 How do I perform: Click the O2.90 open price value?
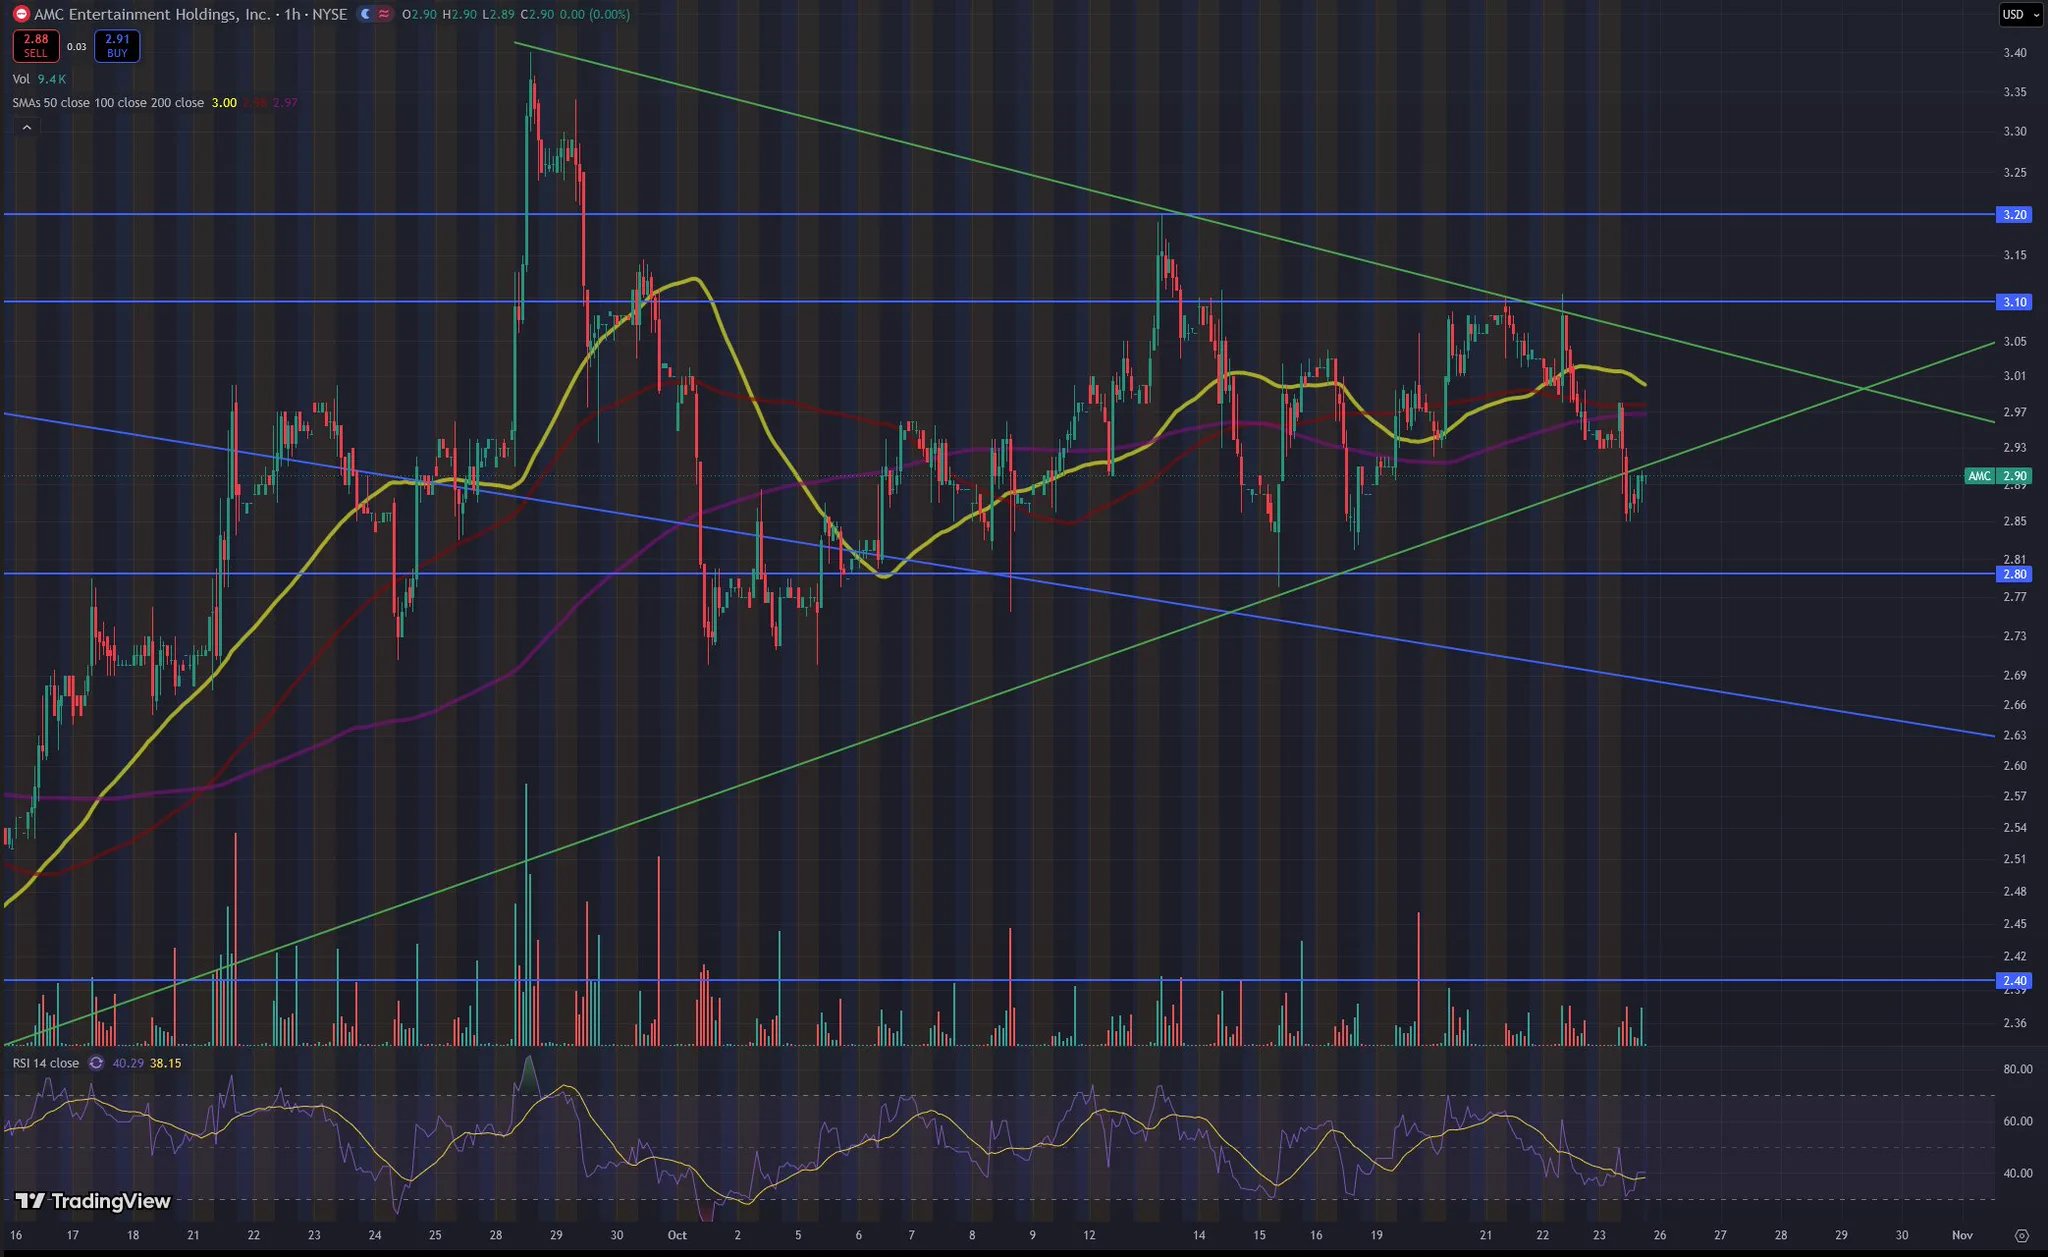(x=419, y=14)
